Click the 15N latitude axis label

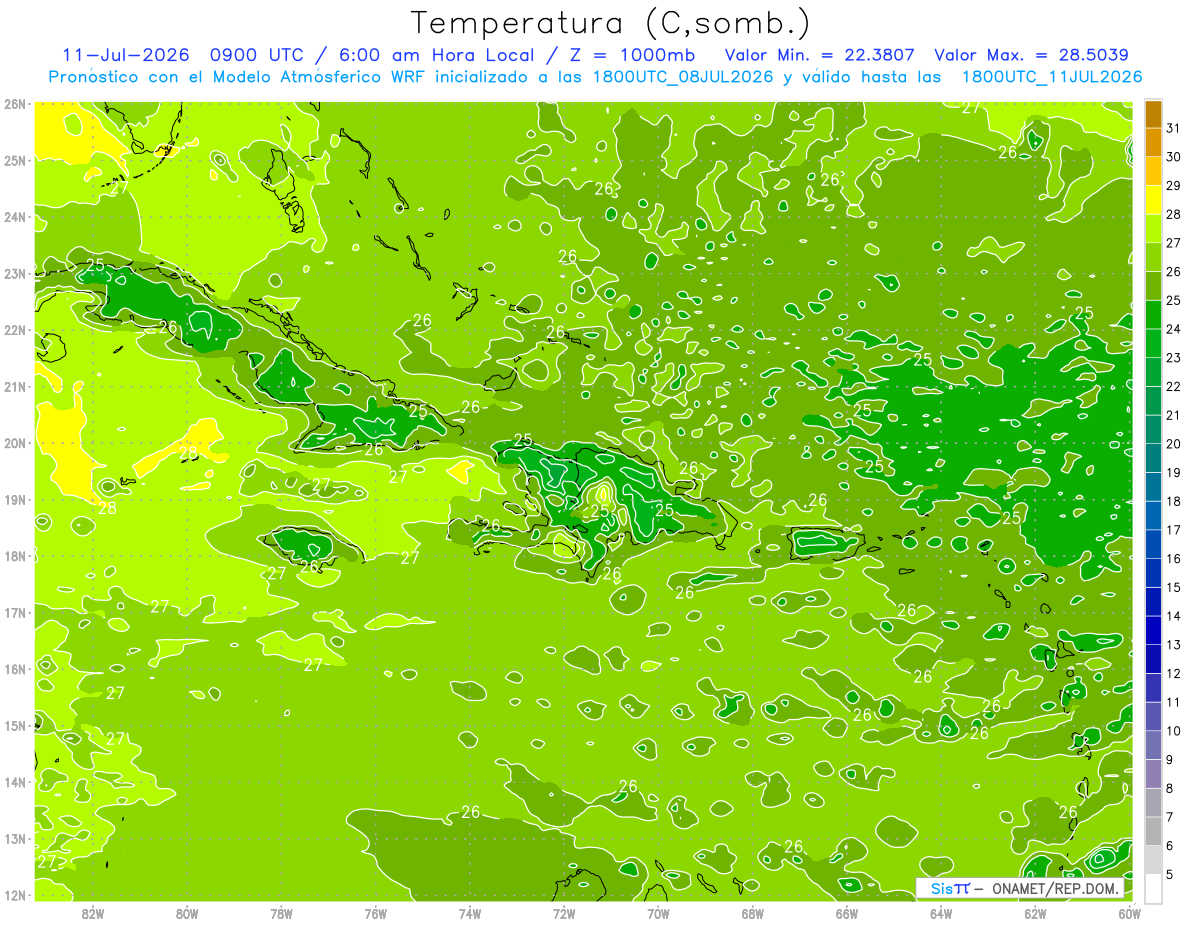[x=15, y=725]
